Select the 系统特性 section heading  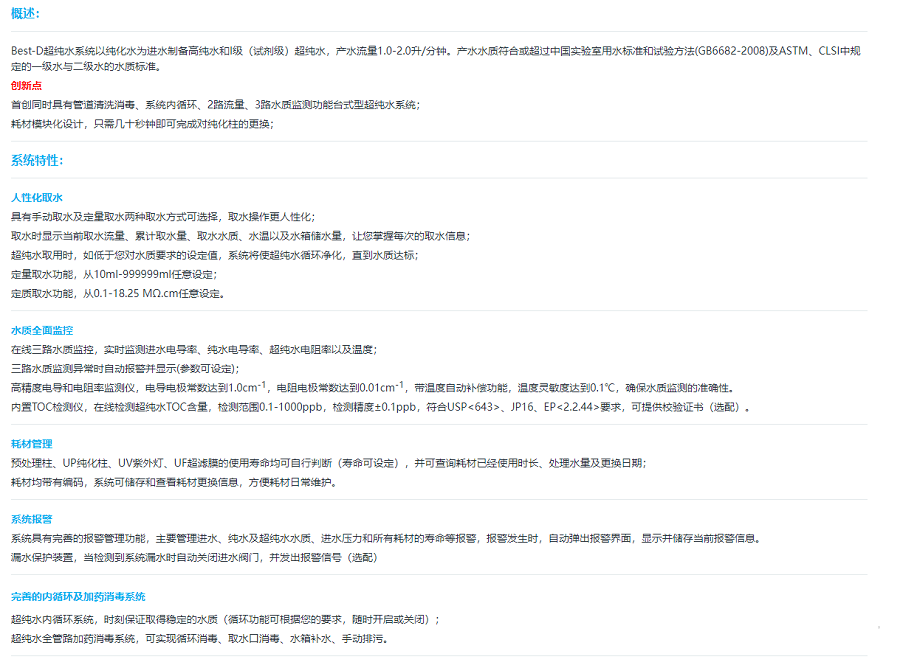[x=36, y=160]
